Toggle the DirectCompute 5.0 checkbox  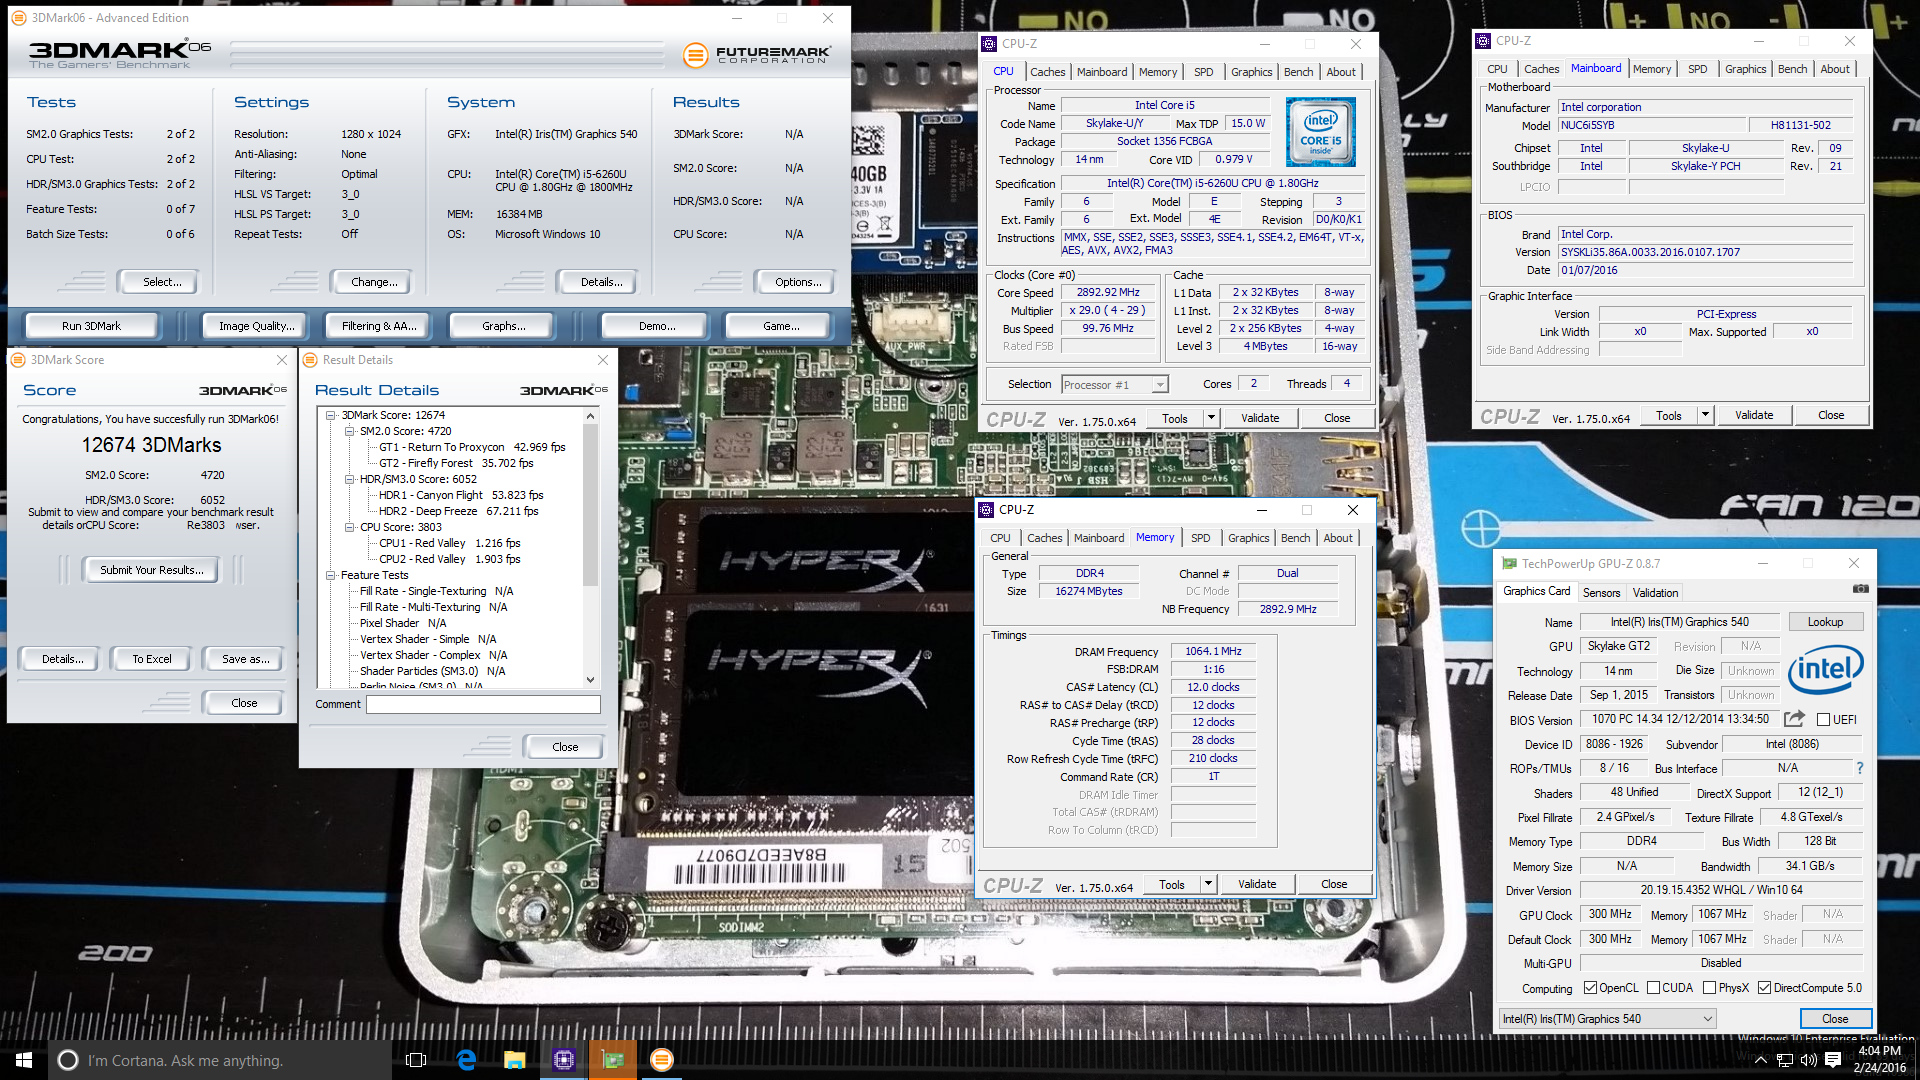click(x=1764, y=988)
